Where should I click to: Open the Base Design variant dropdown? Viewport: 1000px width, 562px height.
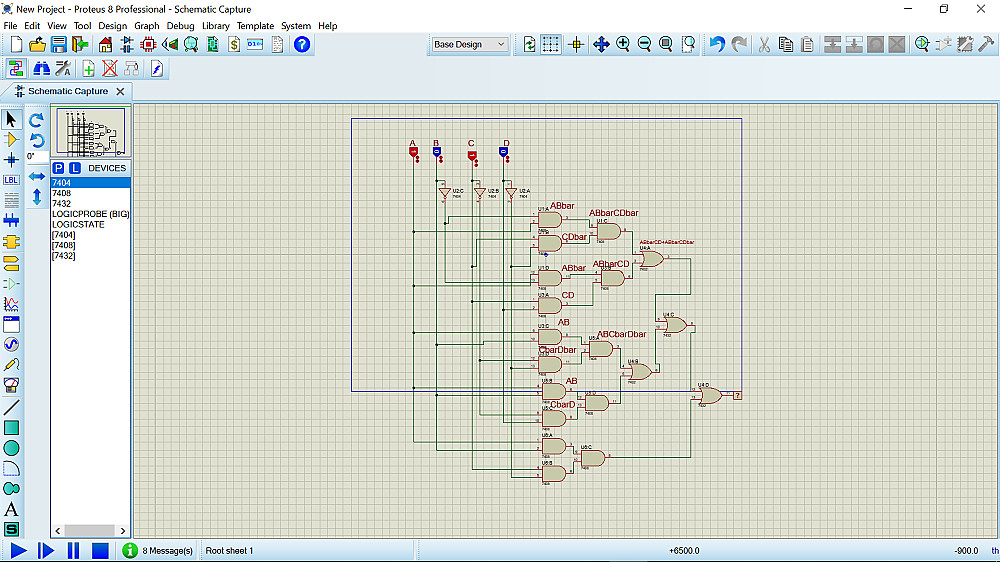tap(470, 45)
